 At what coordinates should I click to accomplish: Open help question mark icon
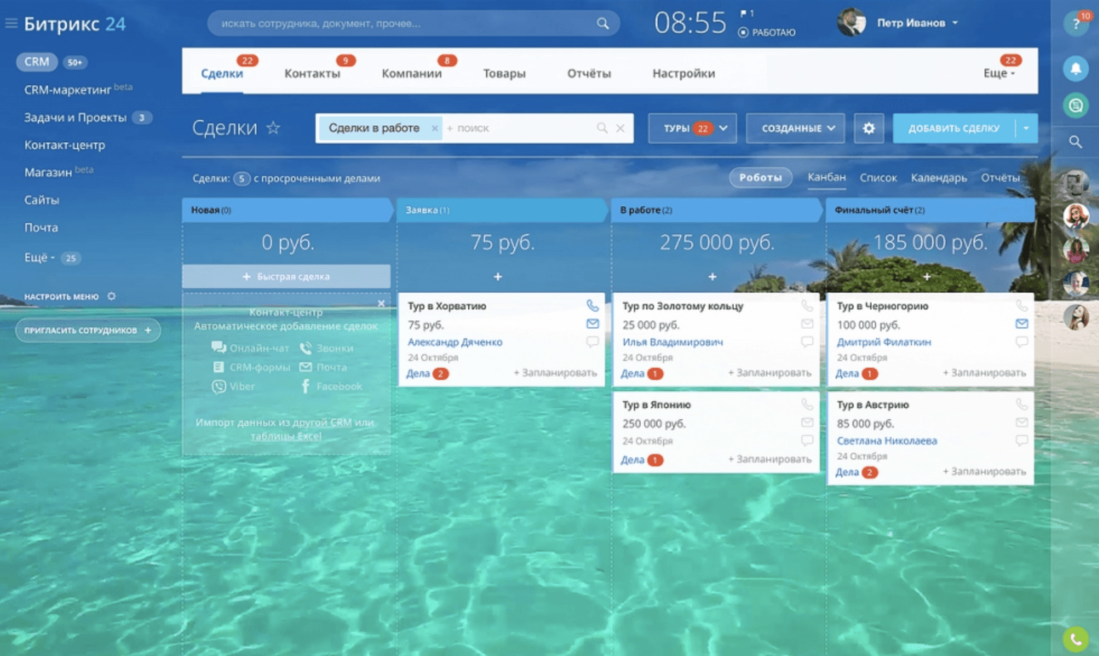(1075, 24)
